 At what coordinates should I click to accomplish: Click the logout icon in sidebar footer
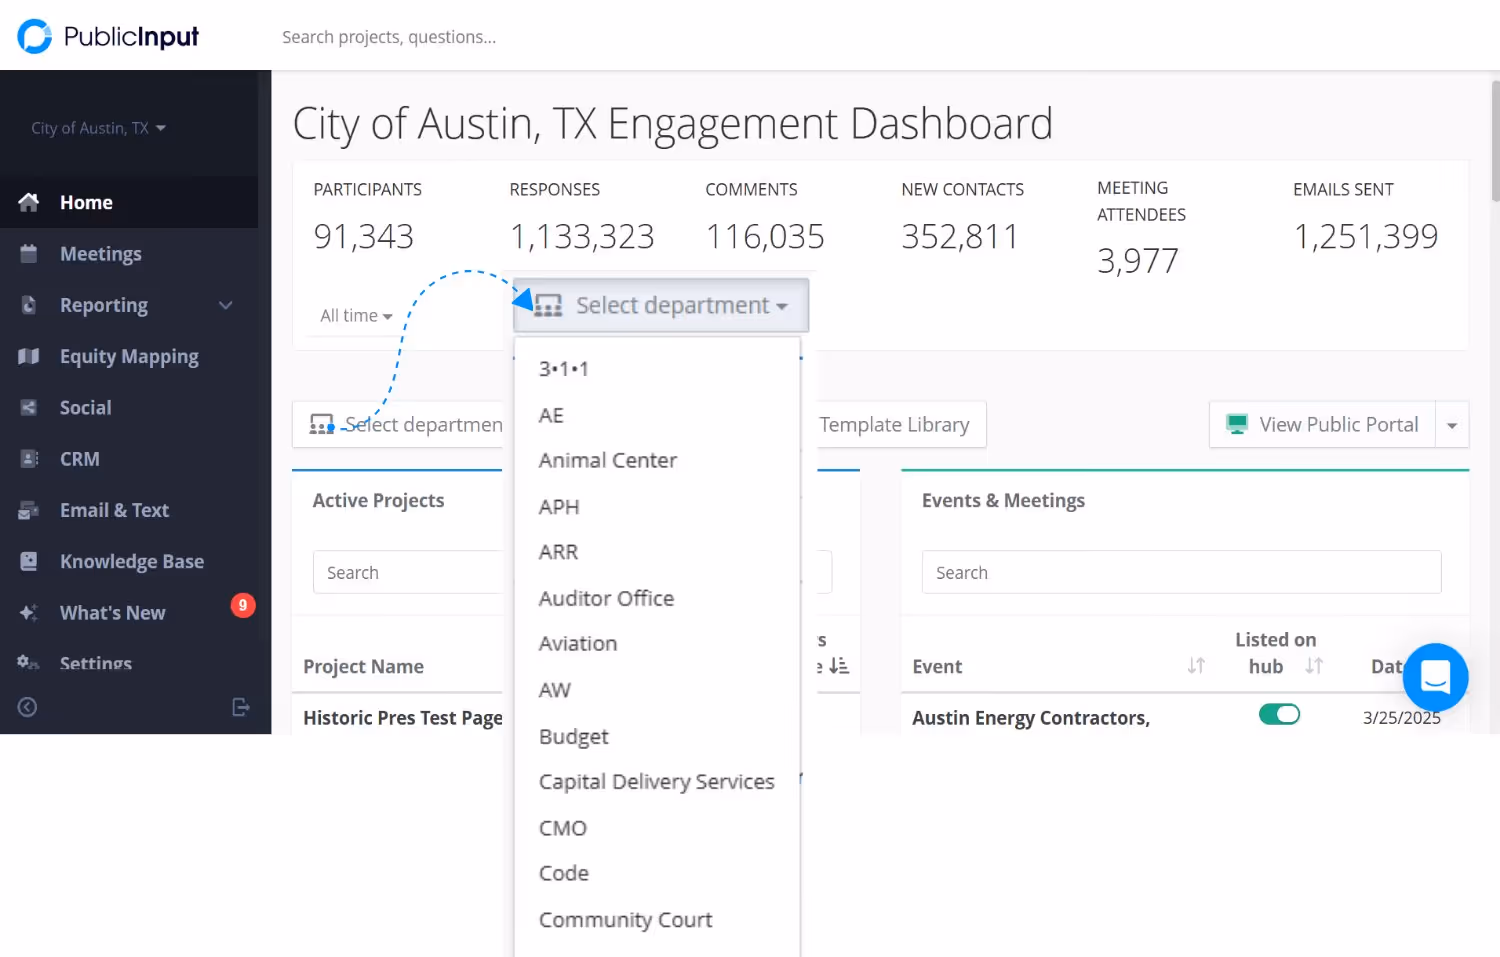point(241,707)
